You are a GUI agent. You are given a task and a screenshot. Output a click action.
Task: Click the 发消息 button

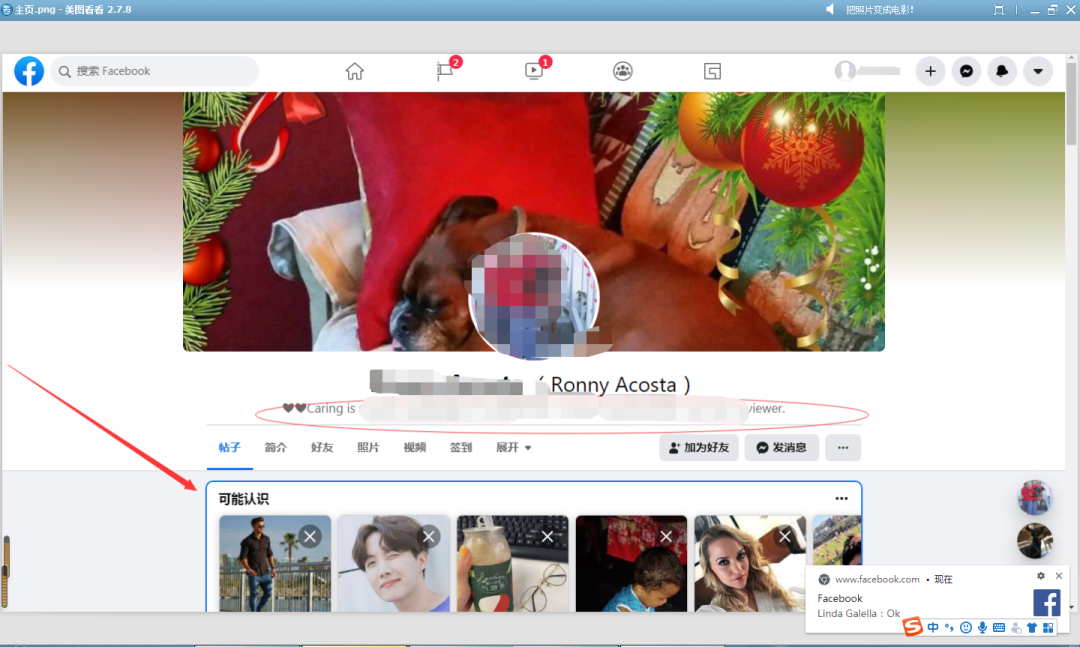click(782, 448)
